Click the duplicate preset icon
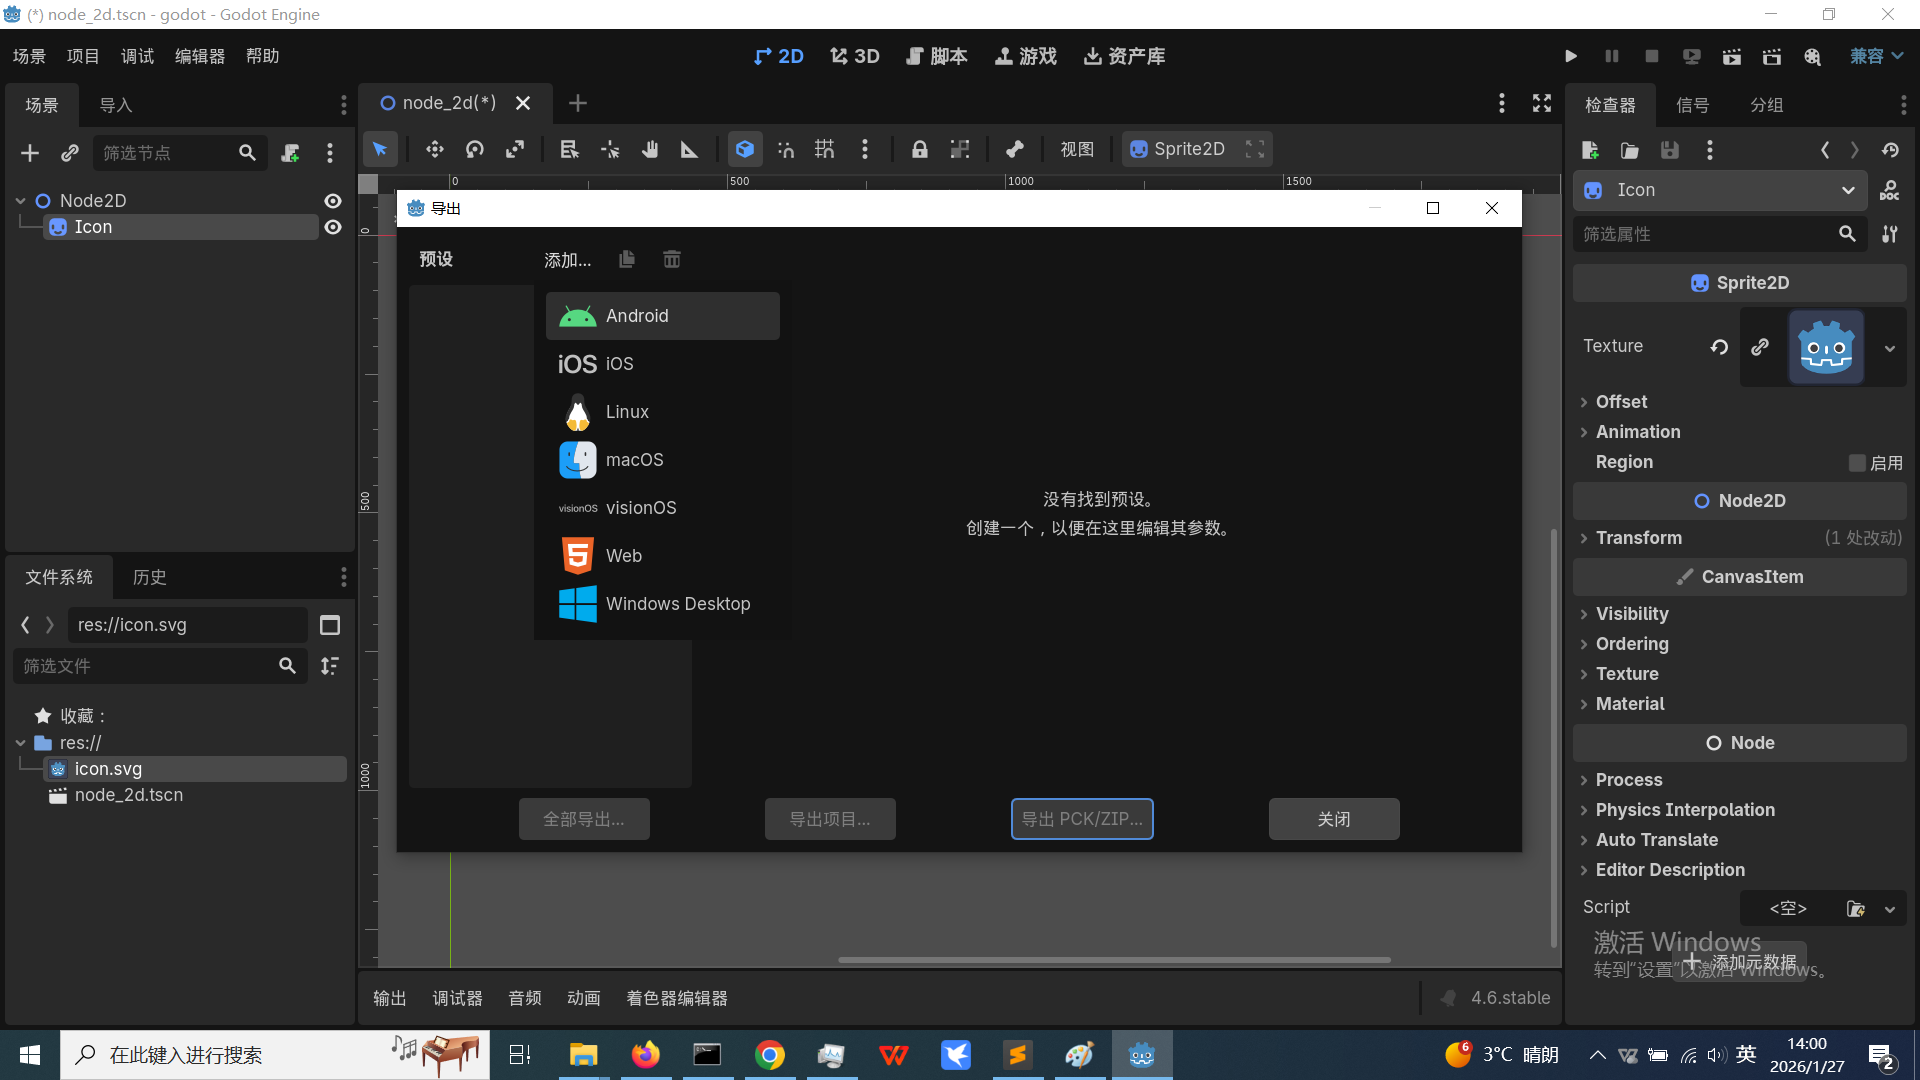Screen dimensions: 1920x1080 coord(627,260)
